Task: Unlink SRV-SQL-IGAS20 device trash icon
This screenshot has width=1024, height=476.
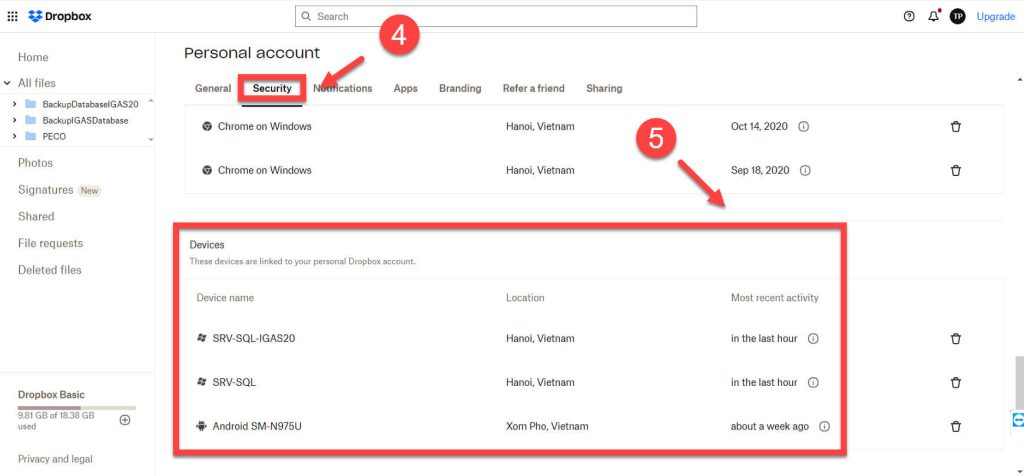Action: pyautogui.click(x=956, y=339)
